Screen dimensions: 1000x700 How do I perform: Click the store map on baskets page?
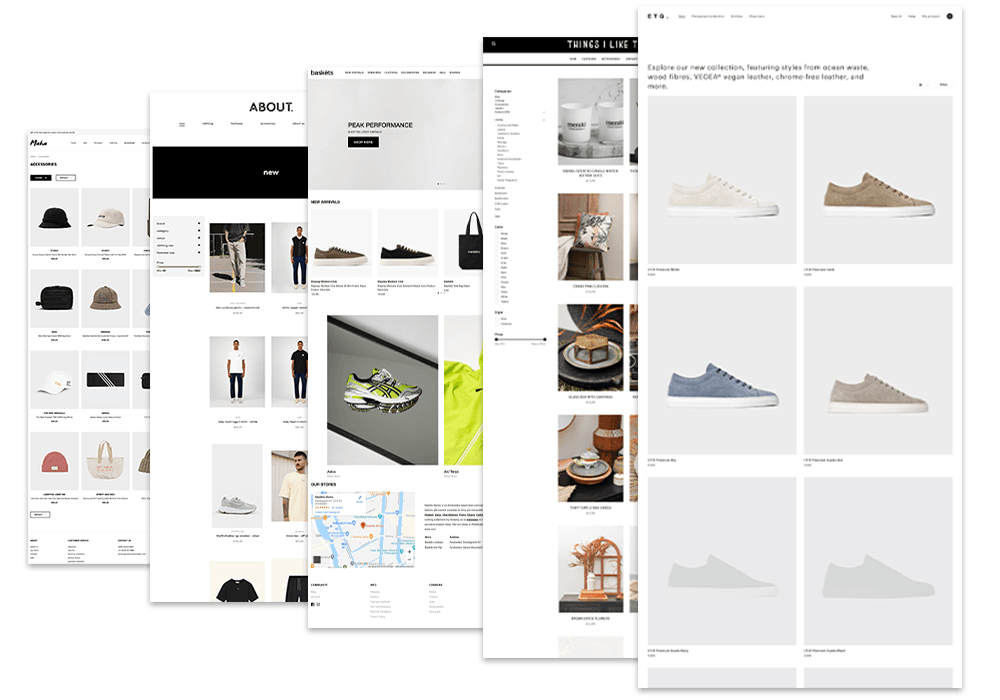pos(363,529)
